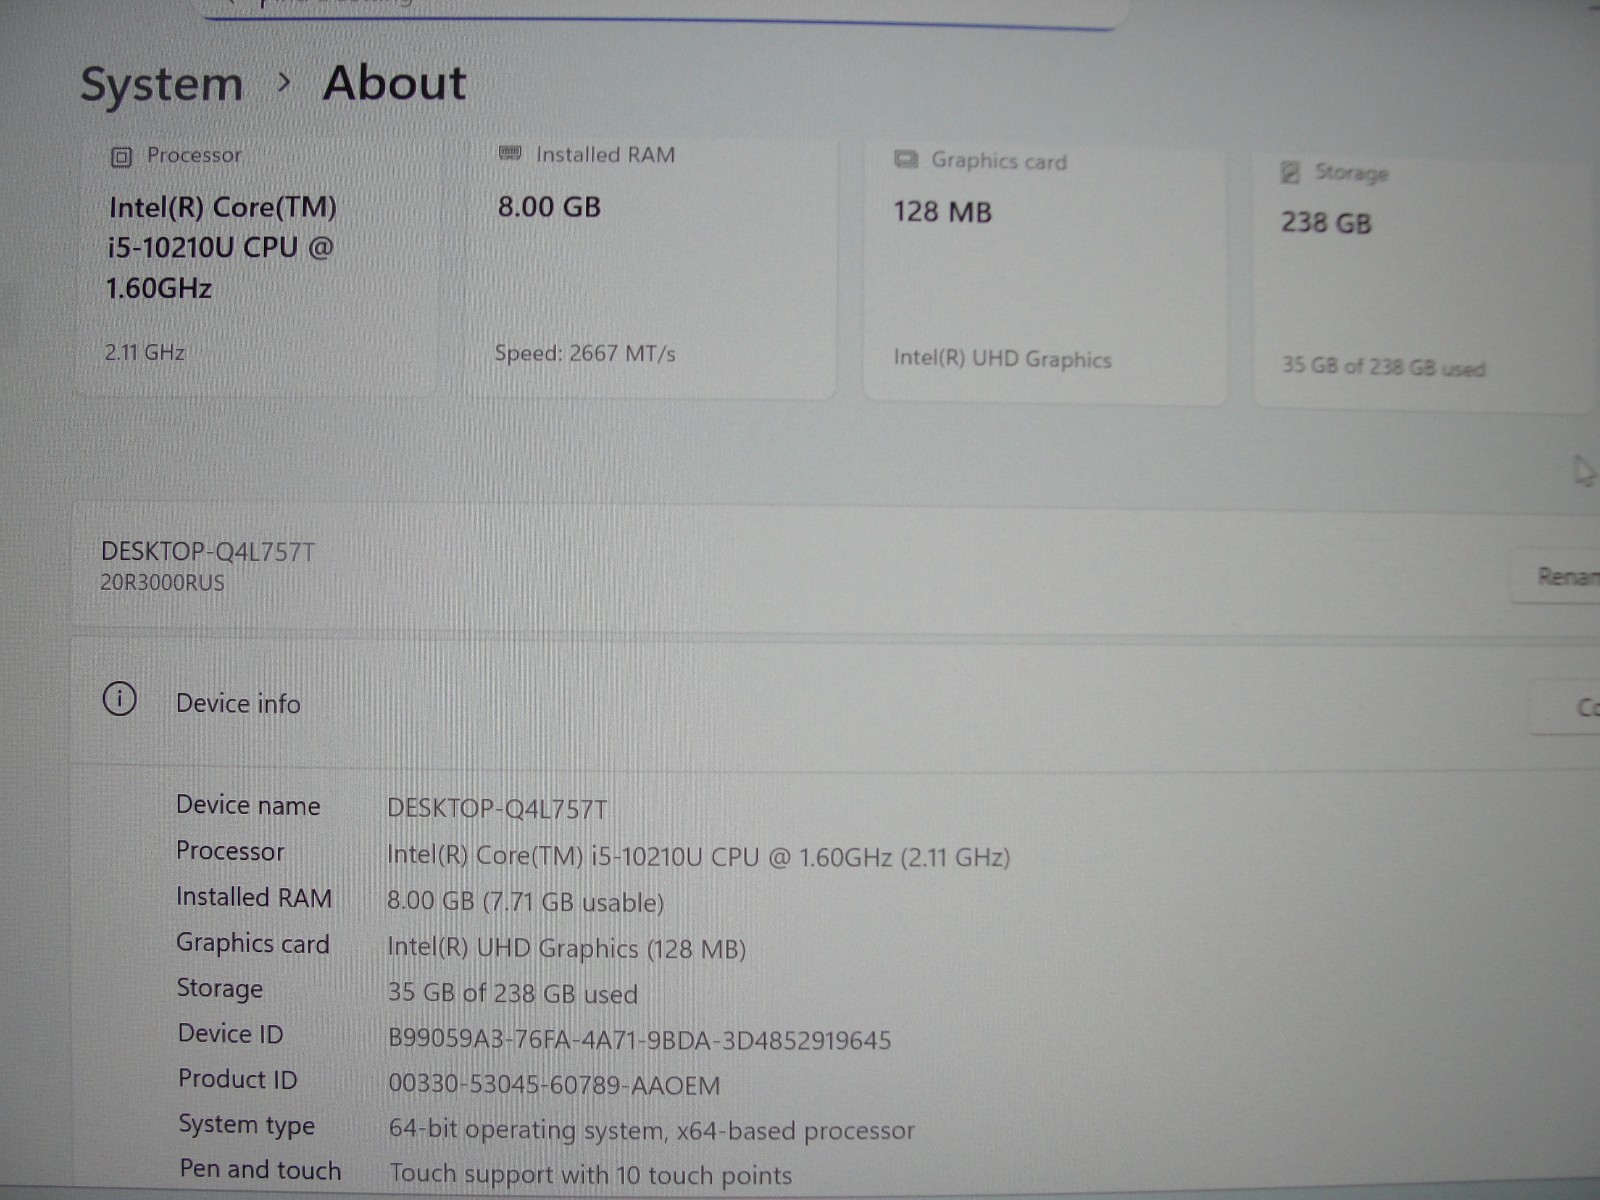Open the Graphics card tile showing 128 MB
The height and width of the screenshot is (1200, 1600).
pos(1044,272)
